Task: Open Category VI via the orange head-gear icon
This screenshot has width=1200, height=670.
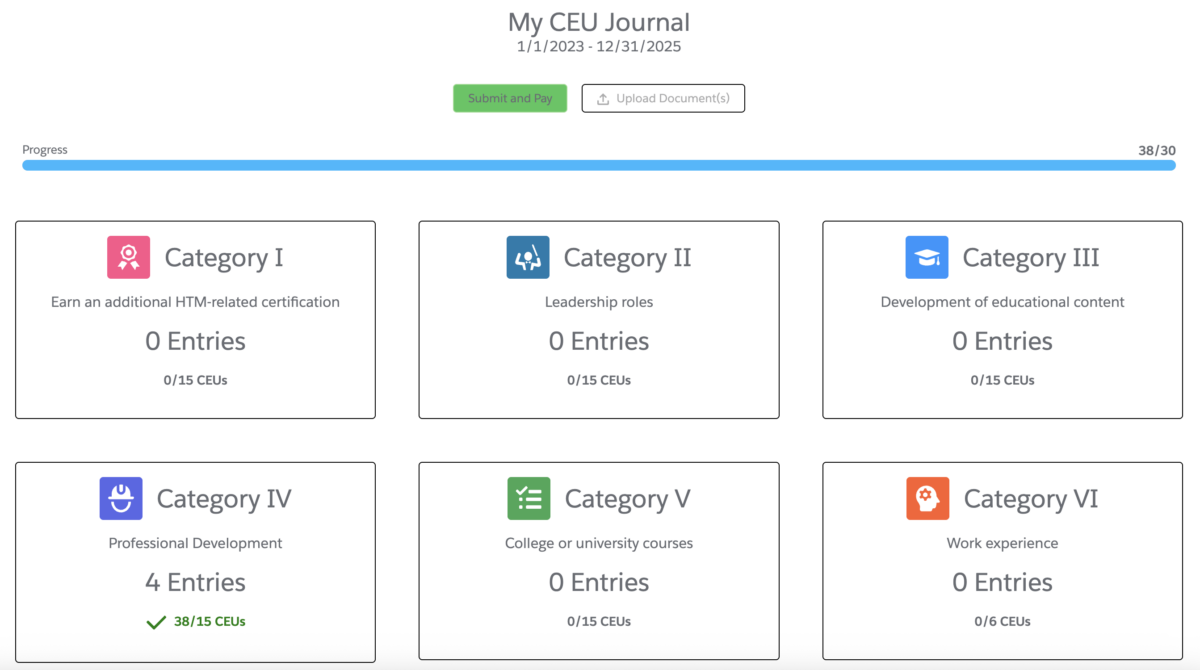Action: point(927,498)
